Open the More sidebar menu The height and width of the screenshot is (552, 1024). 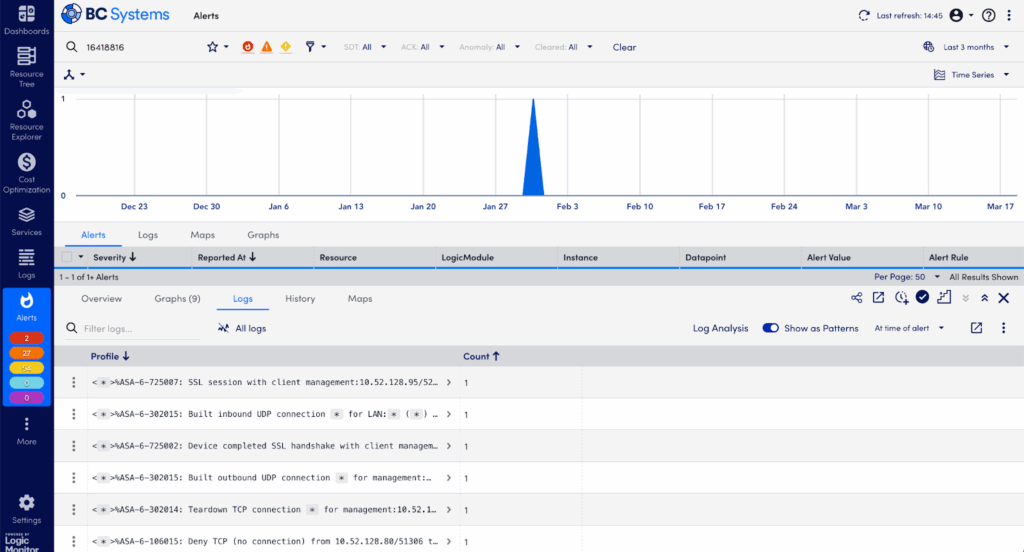coord(26,431)
